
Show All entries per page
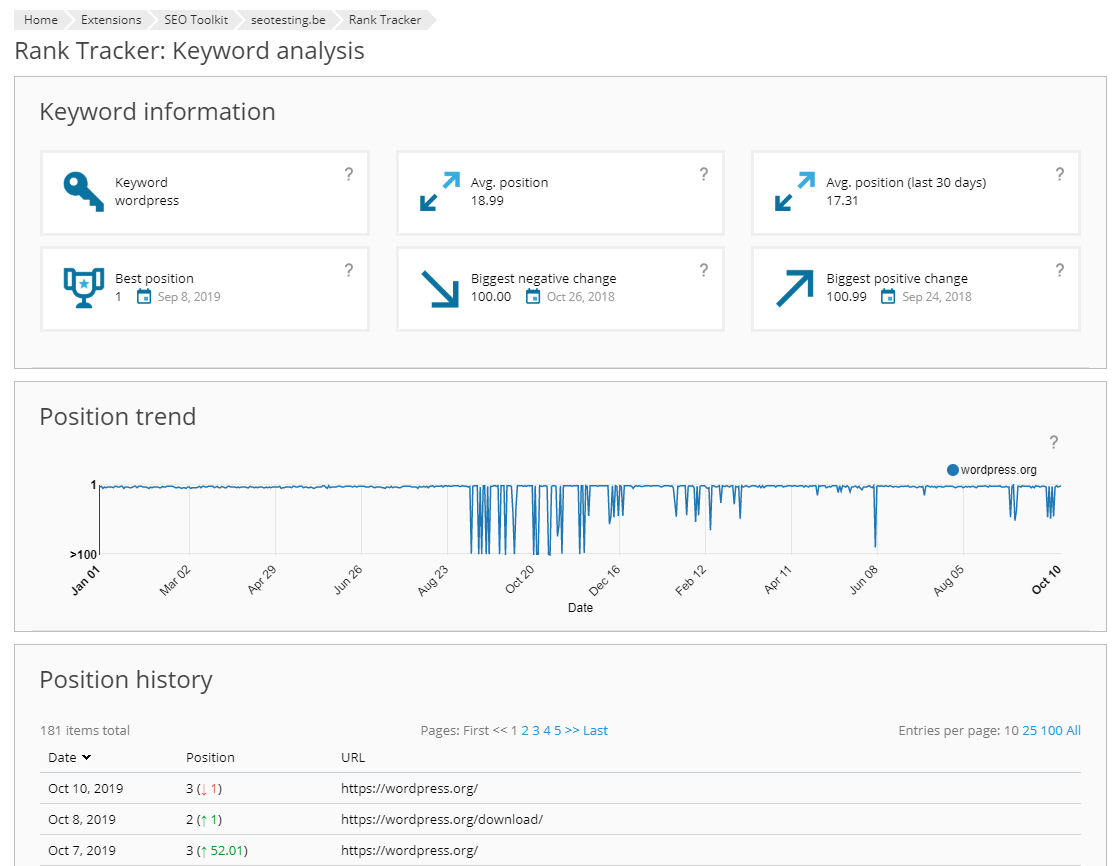1073,731
